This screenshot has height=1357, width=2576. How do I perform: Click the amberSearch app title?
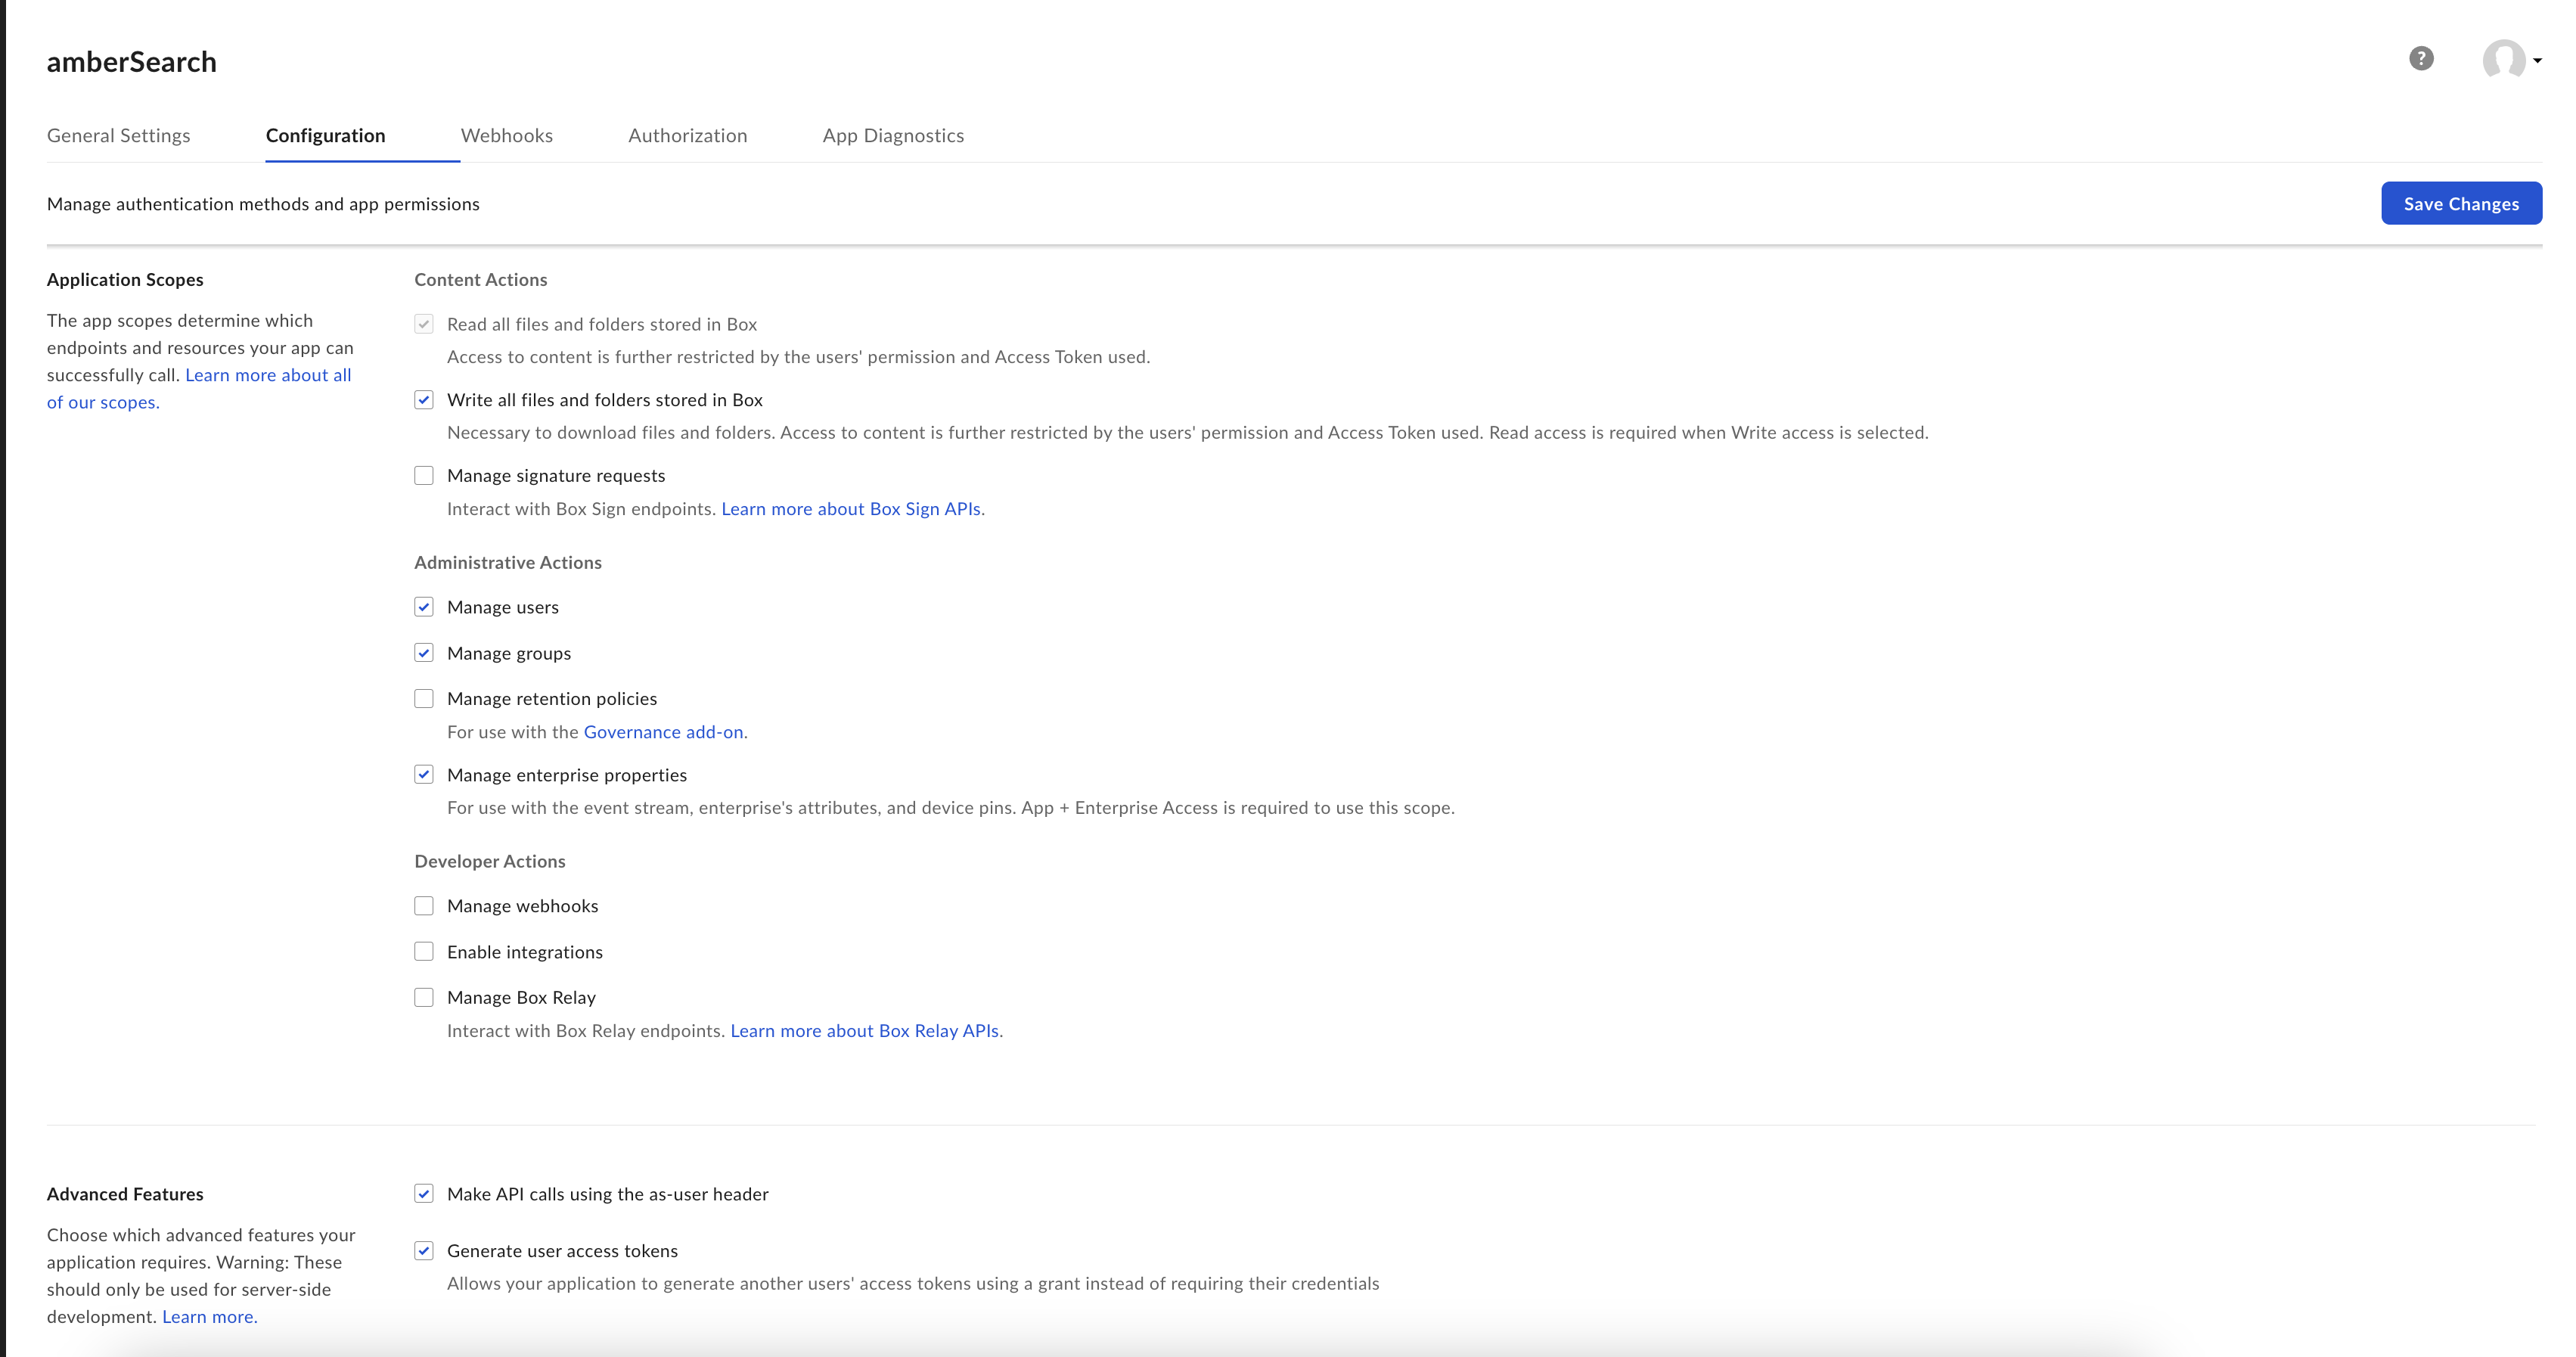click(x=131, y=62)
